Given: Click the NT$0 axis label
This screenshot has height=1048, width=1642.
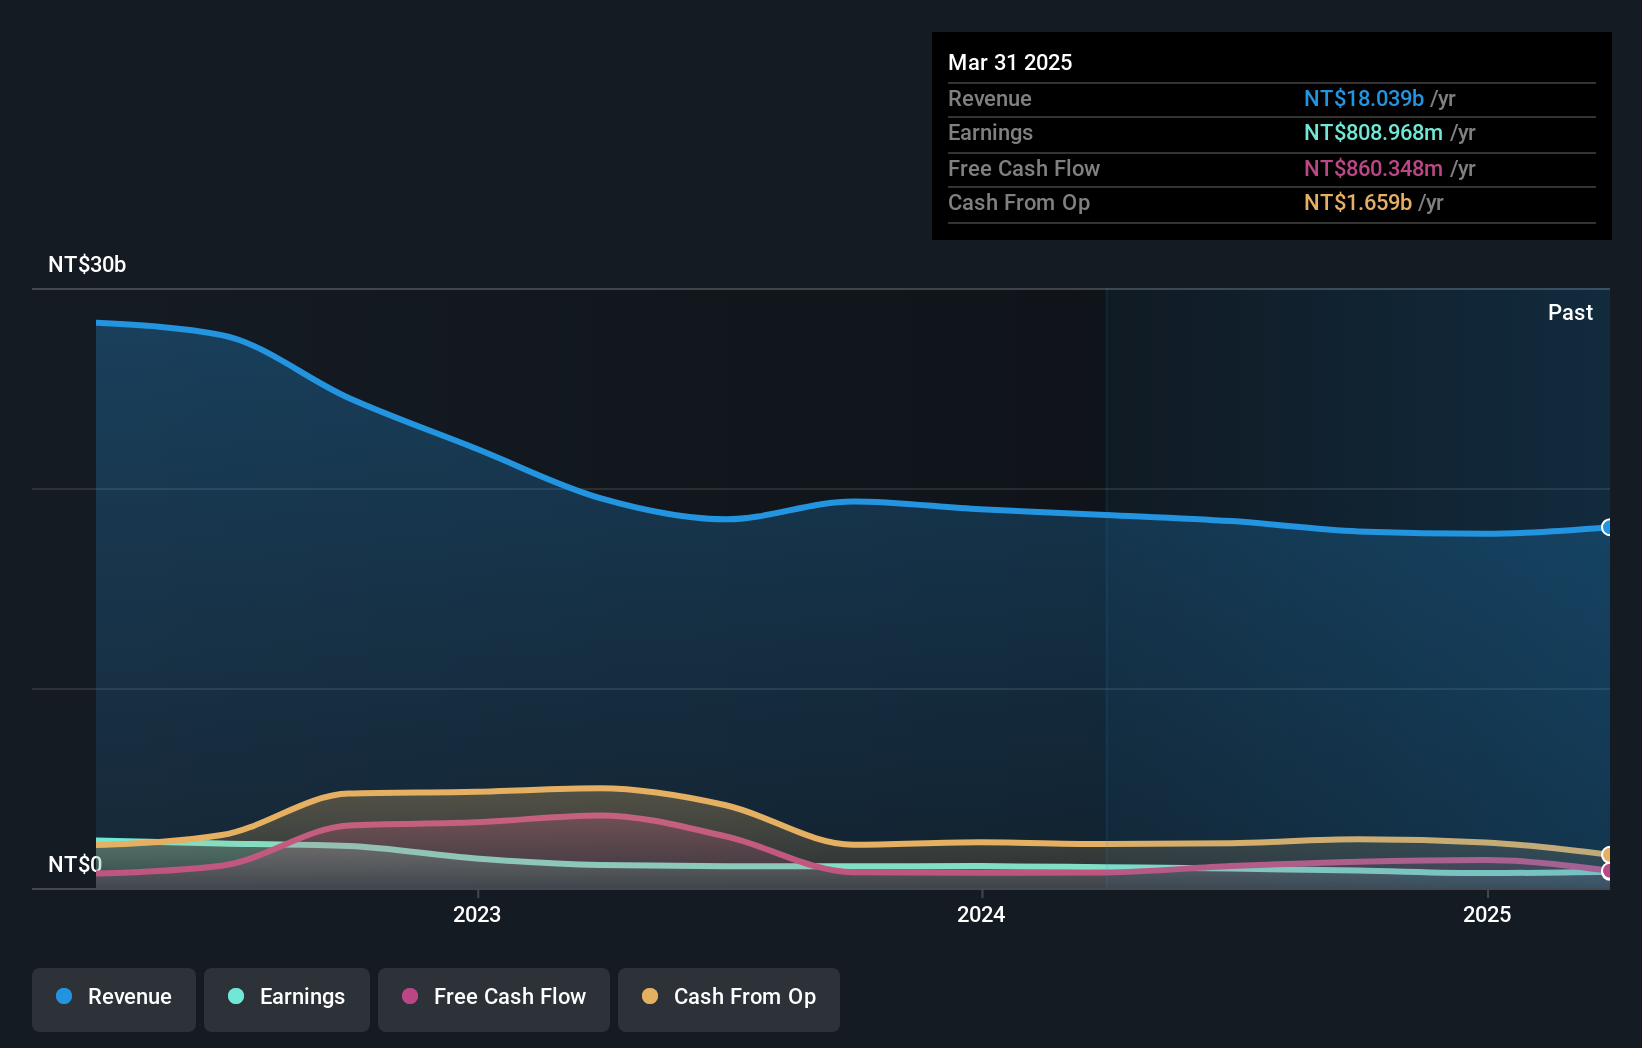Looking at the screenshot, I should coord(75,864).
